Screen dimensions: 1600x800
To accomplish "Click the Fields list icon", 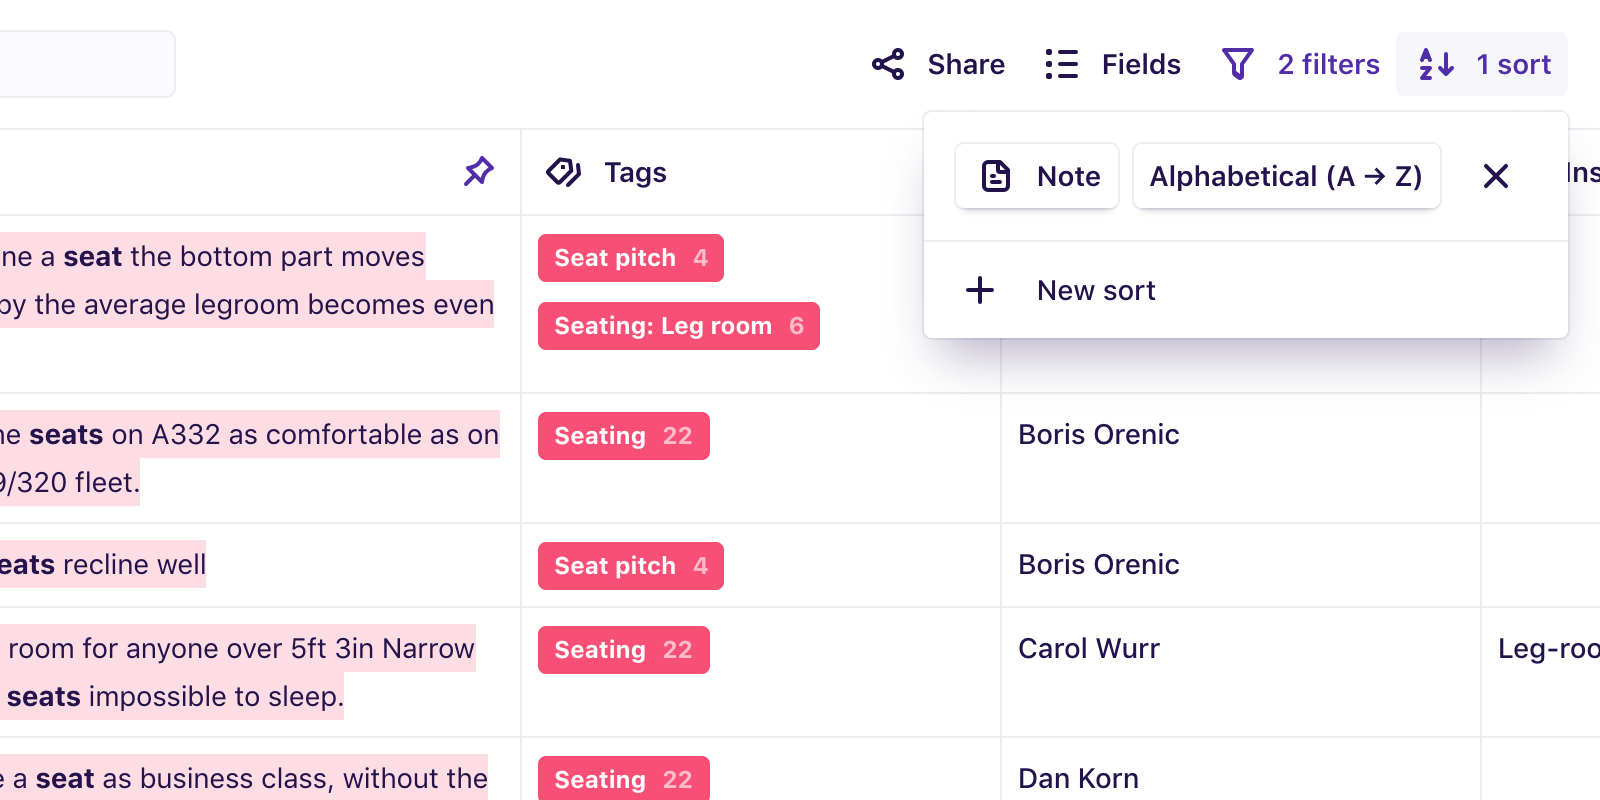I will pyautogui.click(x=1061, y=63).
